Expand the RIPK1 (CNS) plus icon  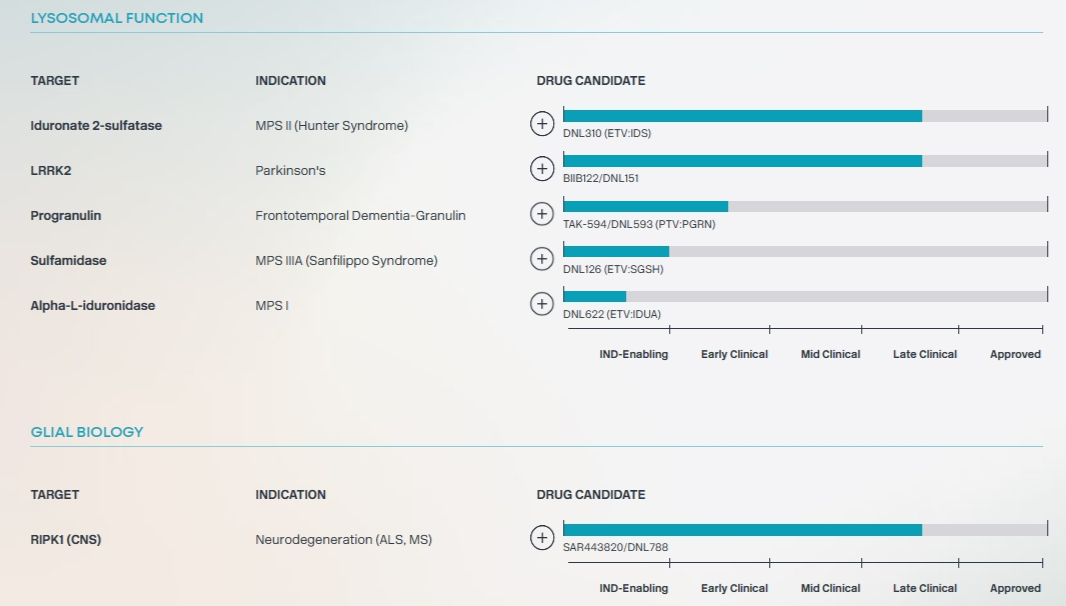(x=541, y=538)
